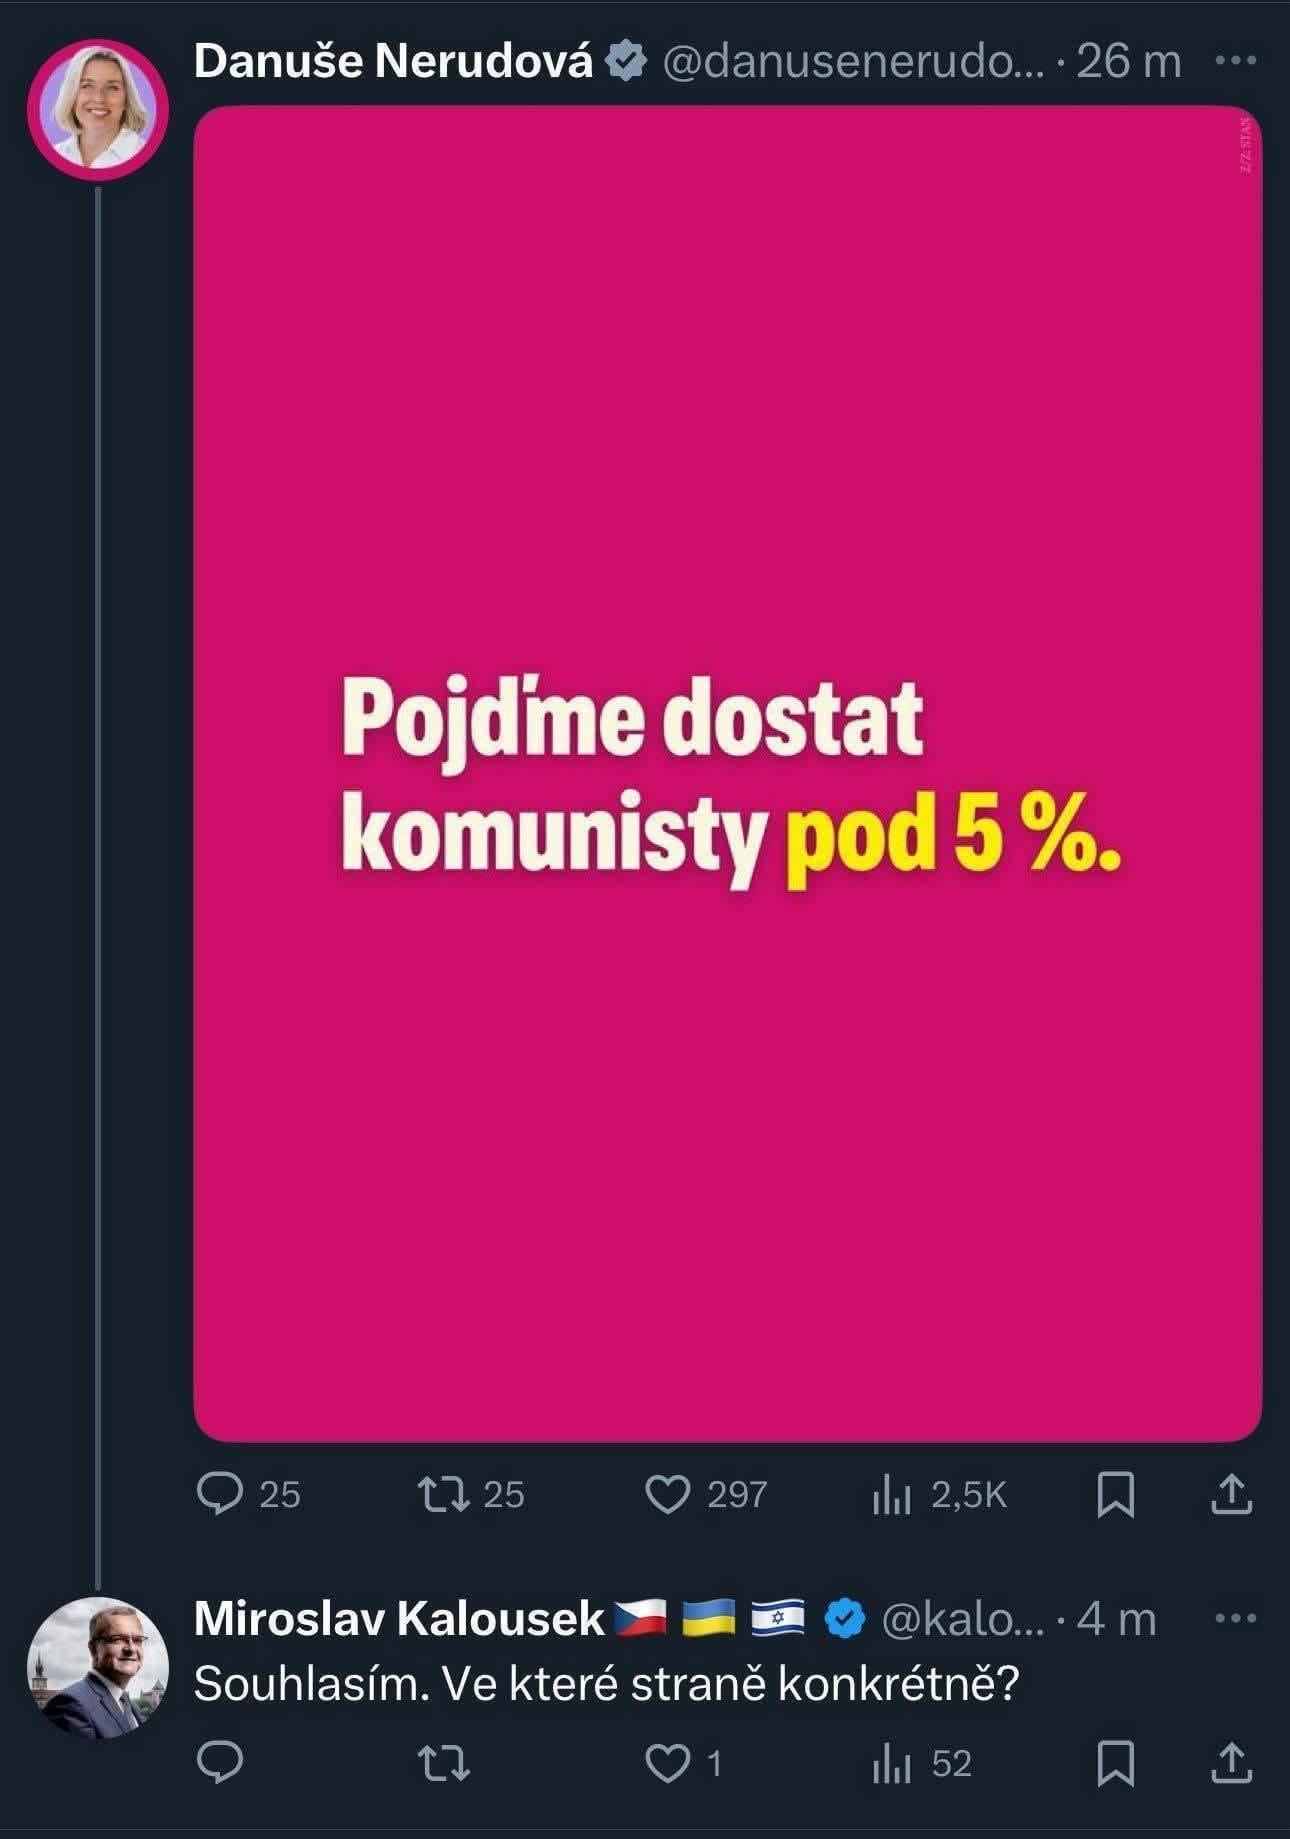Repost Miroslav Kalousek's reply
This screenshot has height=1839, width=1290.
coord(444,1763)
